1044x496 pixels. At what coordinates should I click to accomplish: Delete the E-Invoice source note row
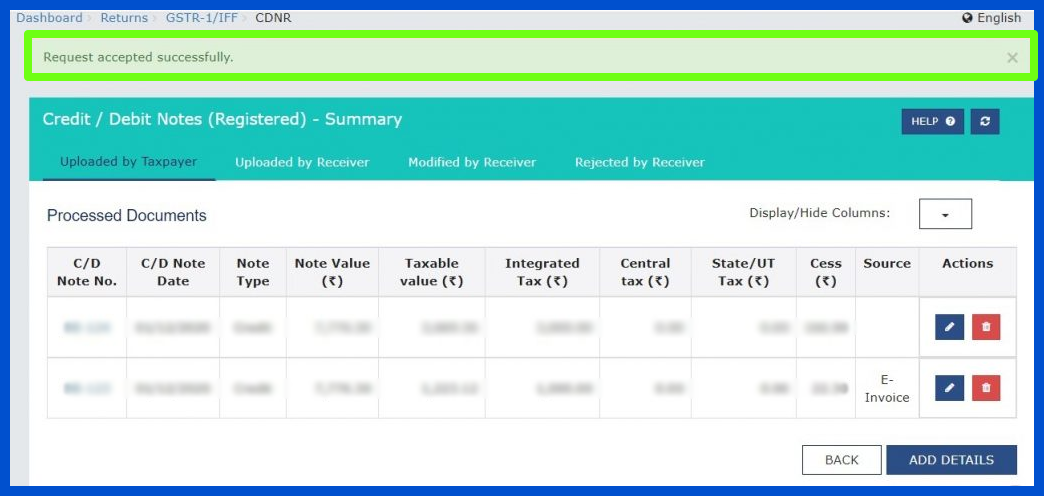pyautogui.click(x=986, y=387)
